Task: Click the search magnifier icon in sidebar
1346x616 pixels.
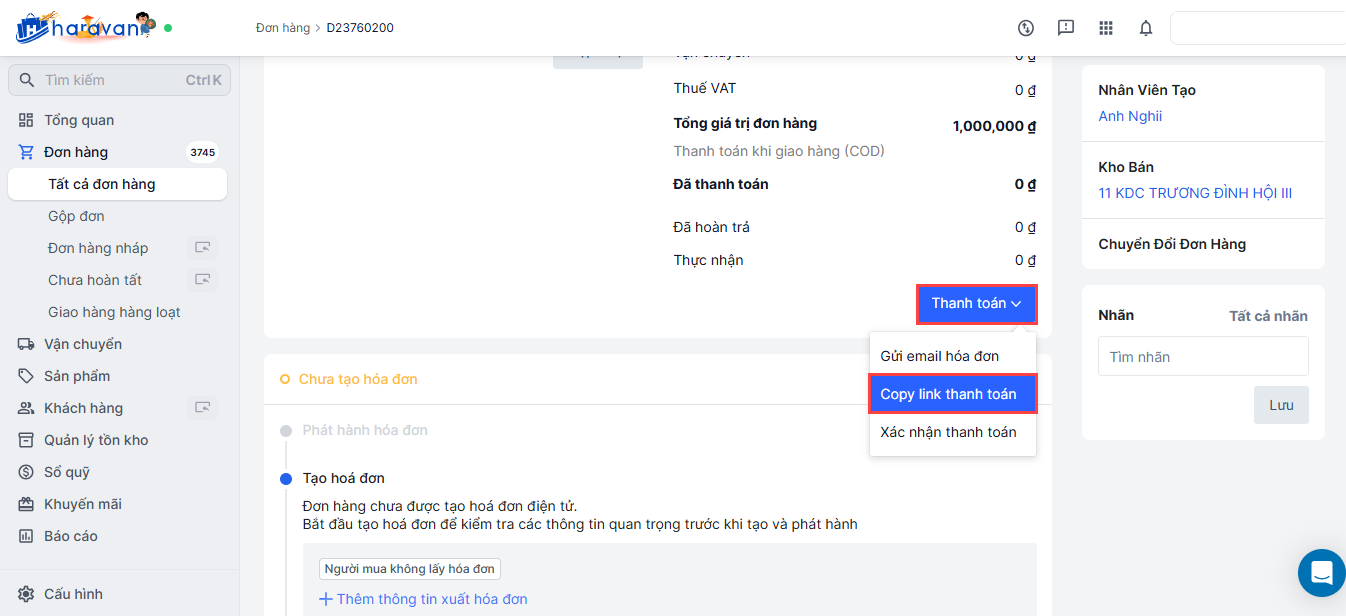Action: [x=26, y=80]
